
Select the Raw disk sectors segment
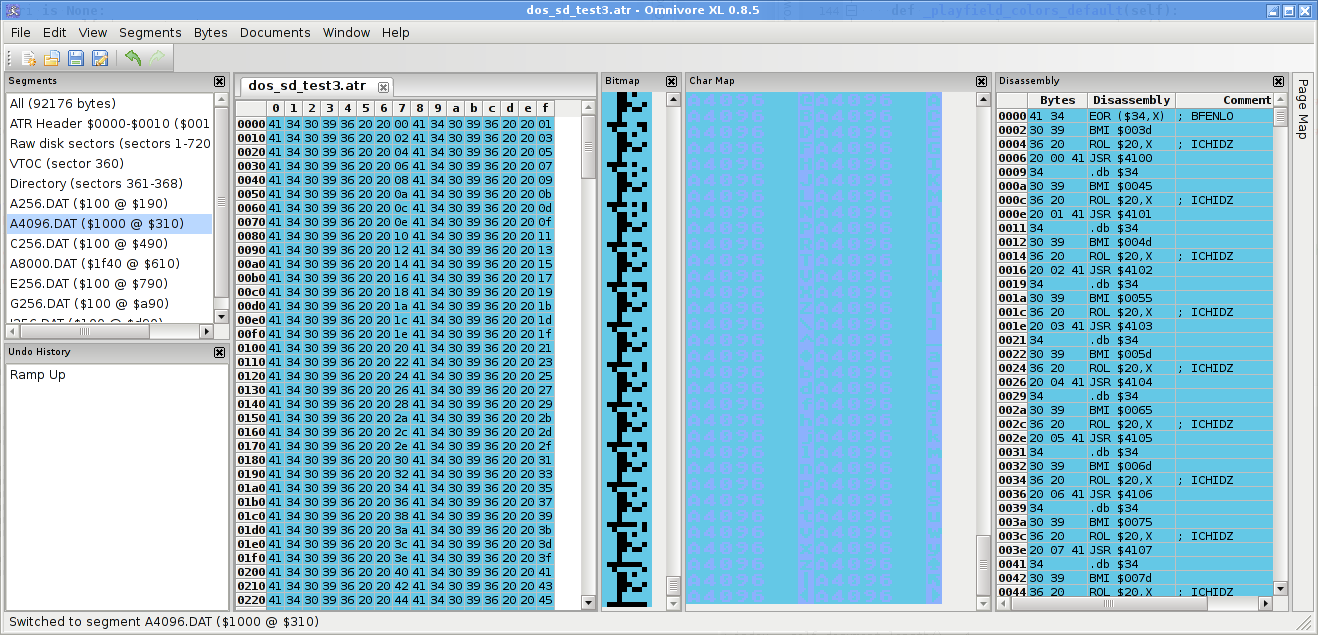pyautogui.click(x=110, y=143)
